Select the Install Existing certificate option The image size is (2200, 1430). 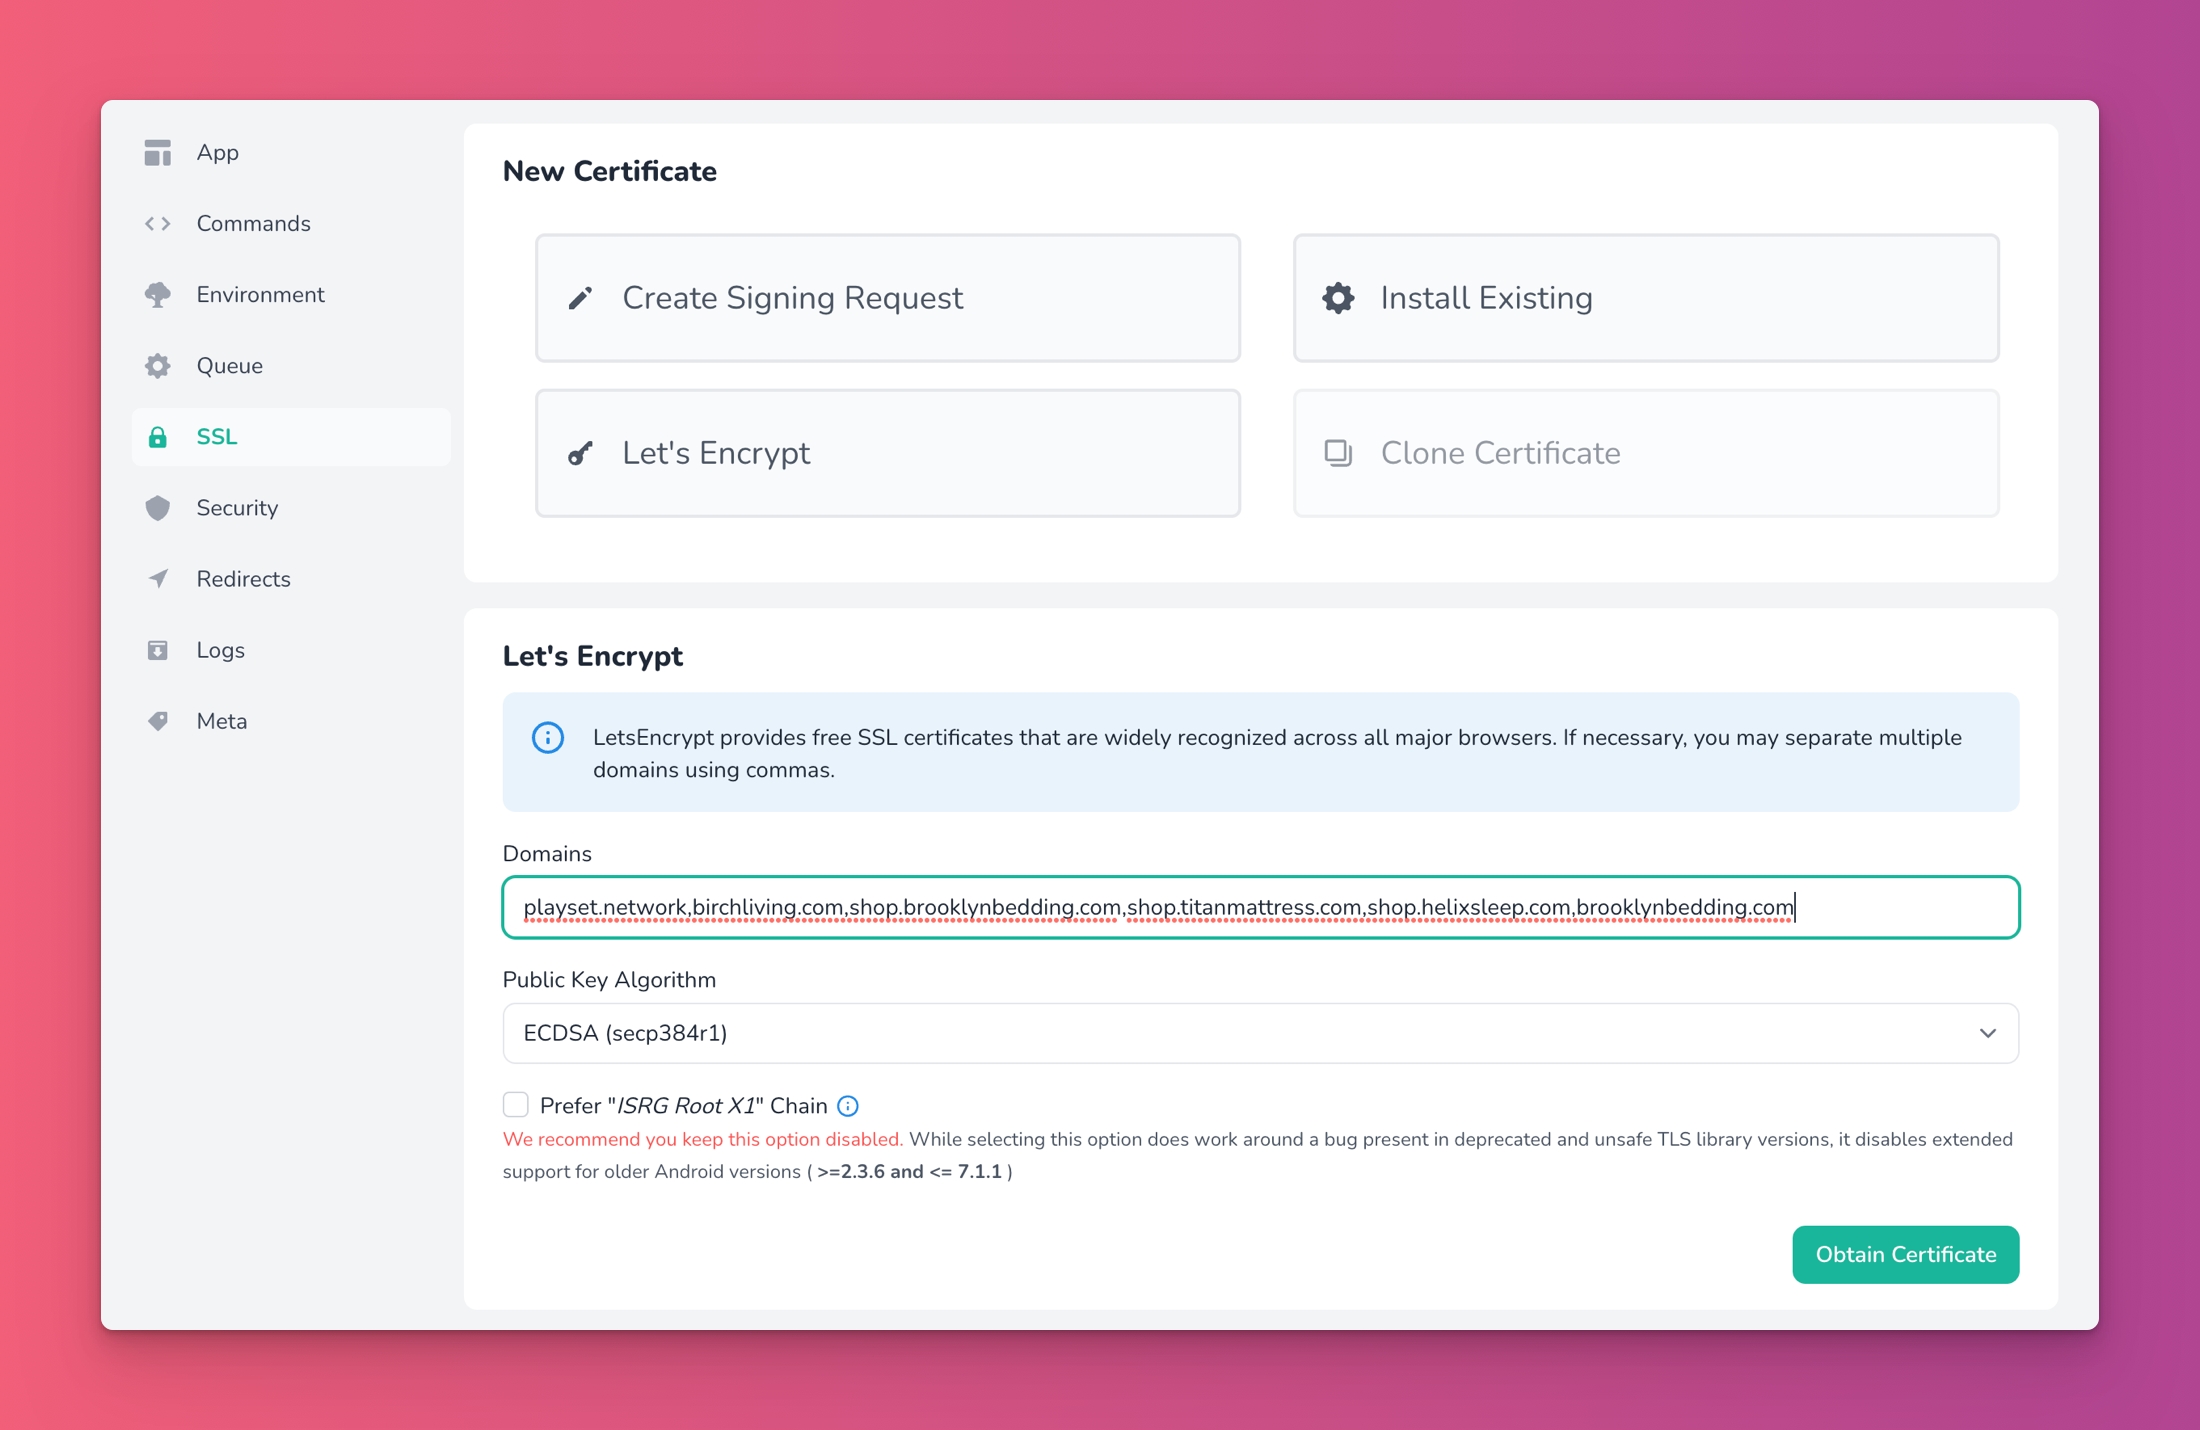(1645, 298)
